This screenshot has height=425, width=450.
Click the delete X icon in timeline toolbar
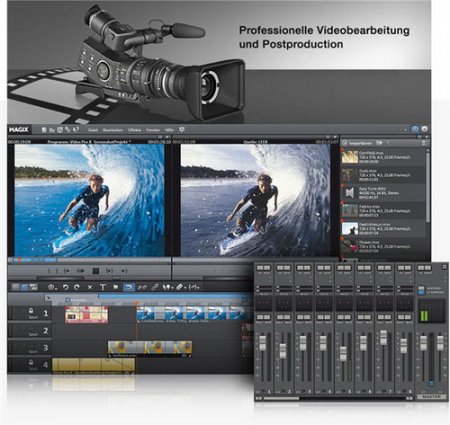click(x=90, y=287)
